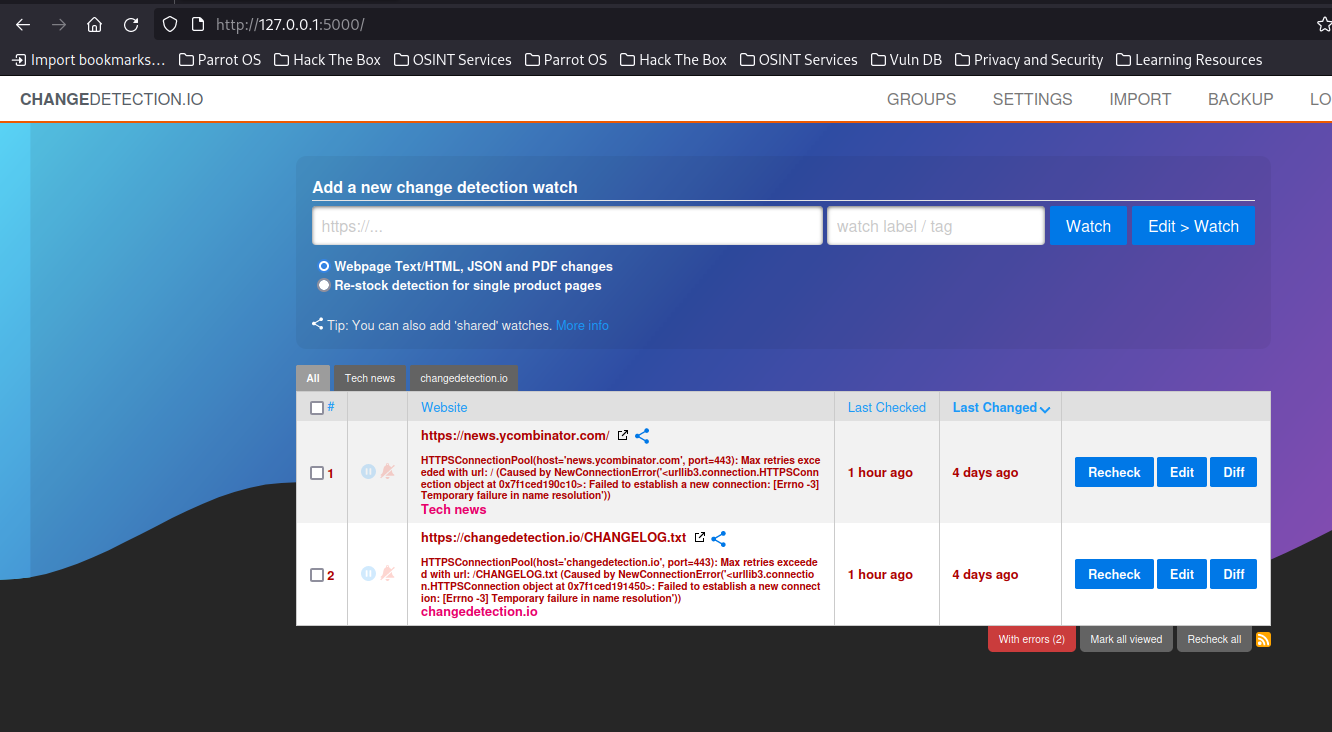
Task: Open the SETTINGS menu item
Action: click(x=1032, y=99)
